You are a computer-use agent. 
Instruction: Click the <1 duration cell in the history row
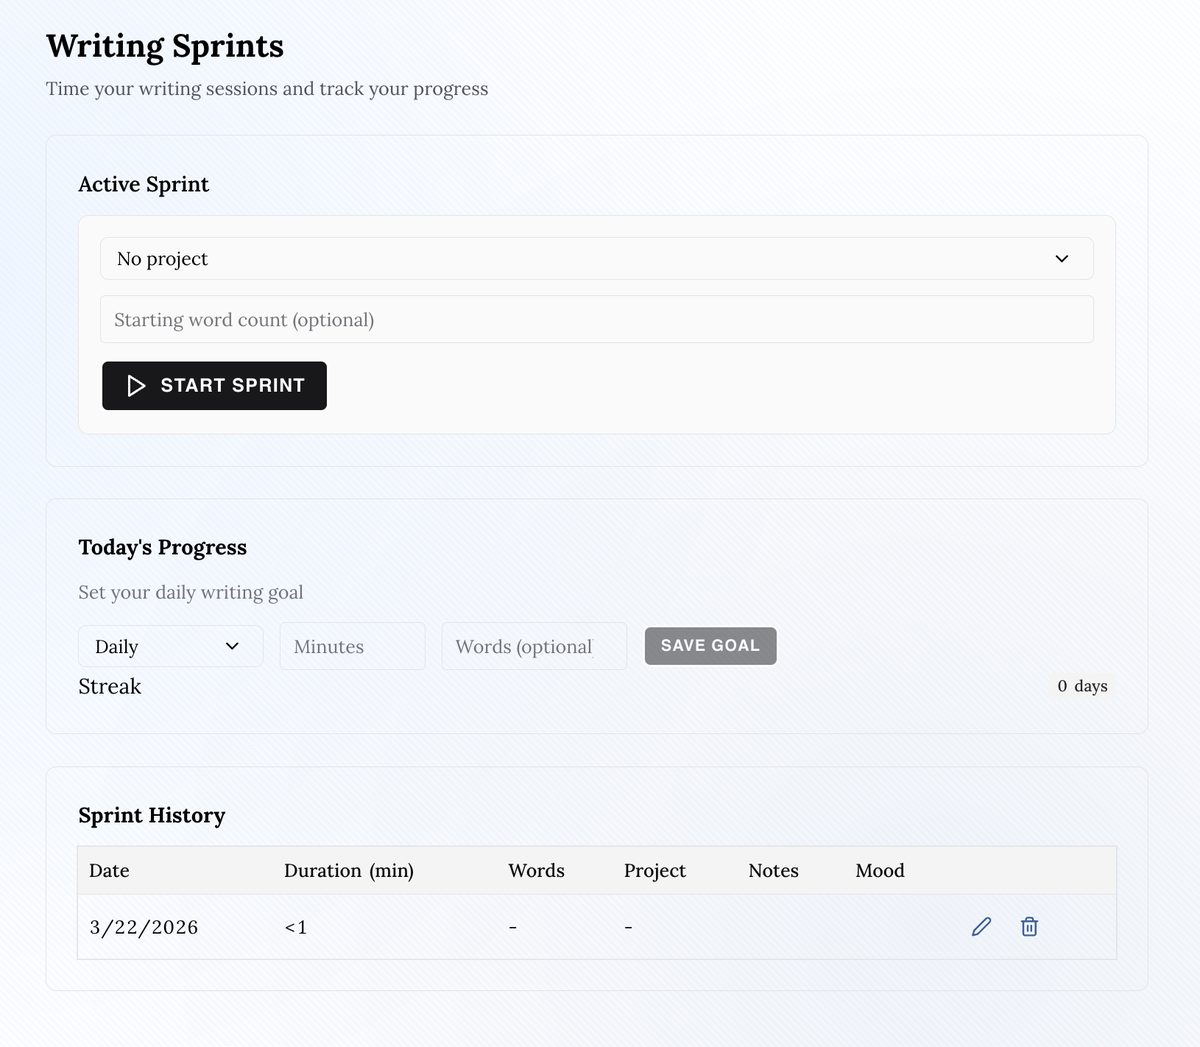tap(295, 927)
